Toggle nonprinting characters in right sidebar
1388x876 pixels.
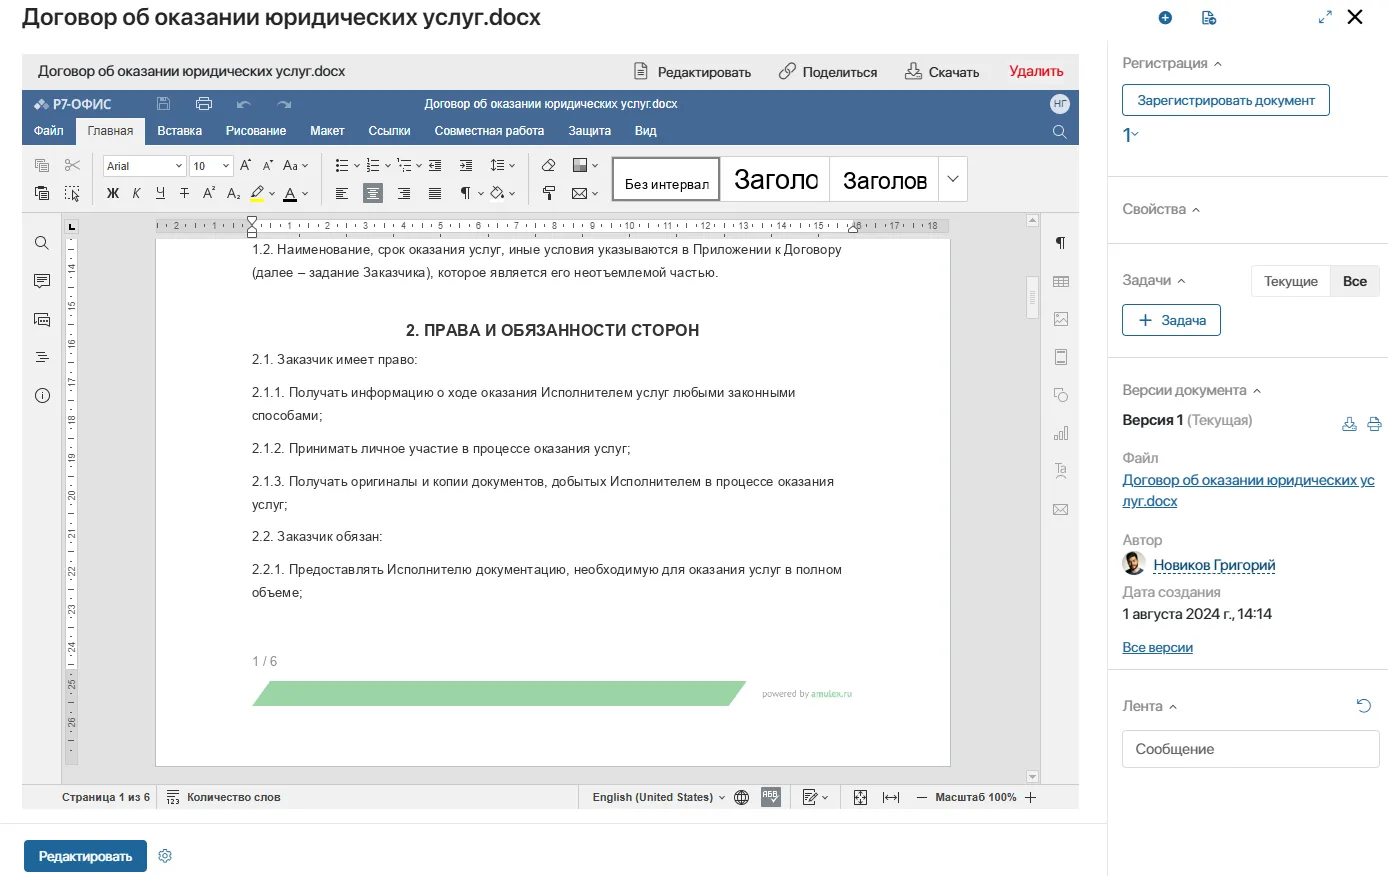coord(1061,243)
